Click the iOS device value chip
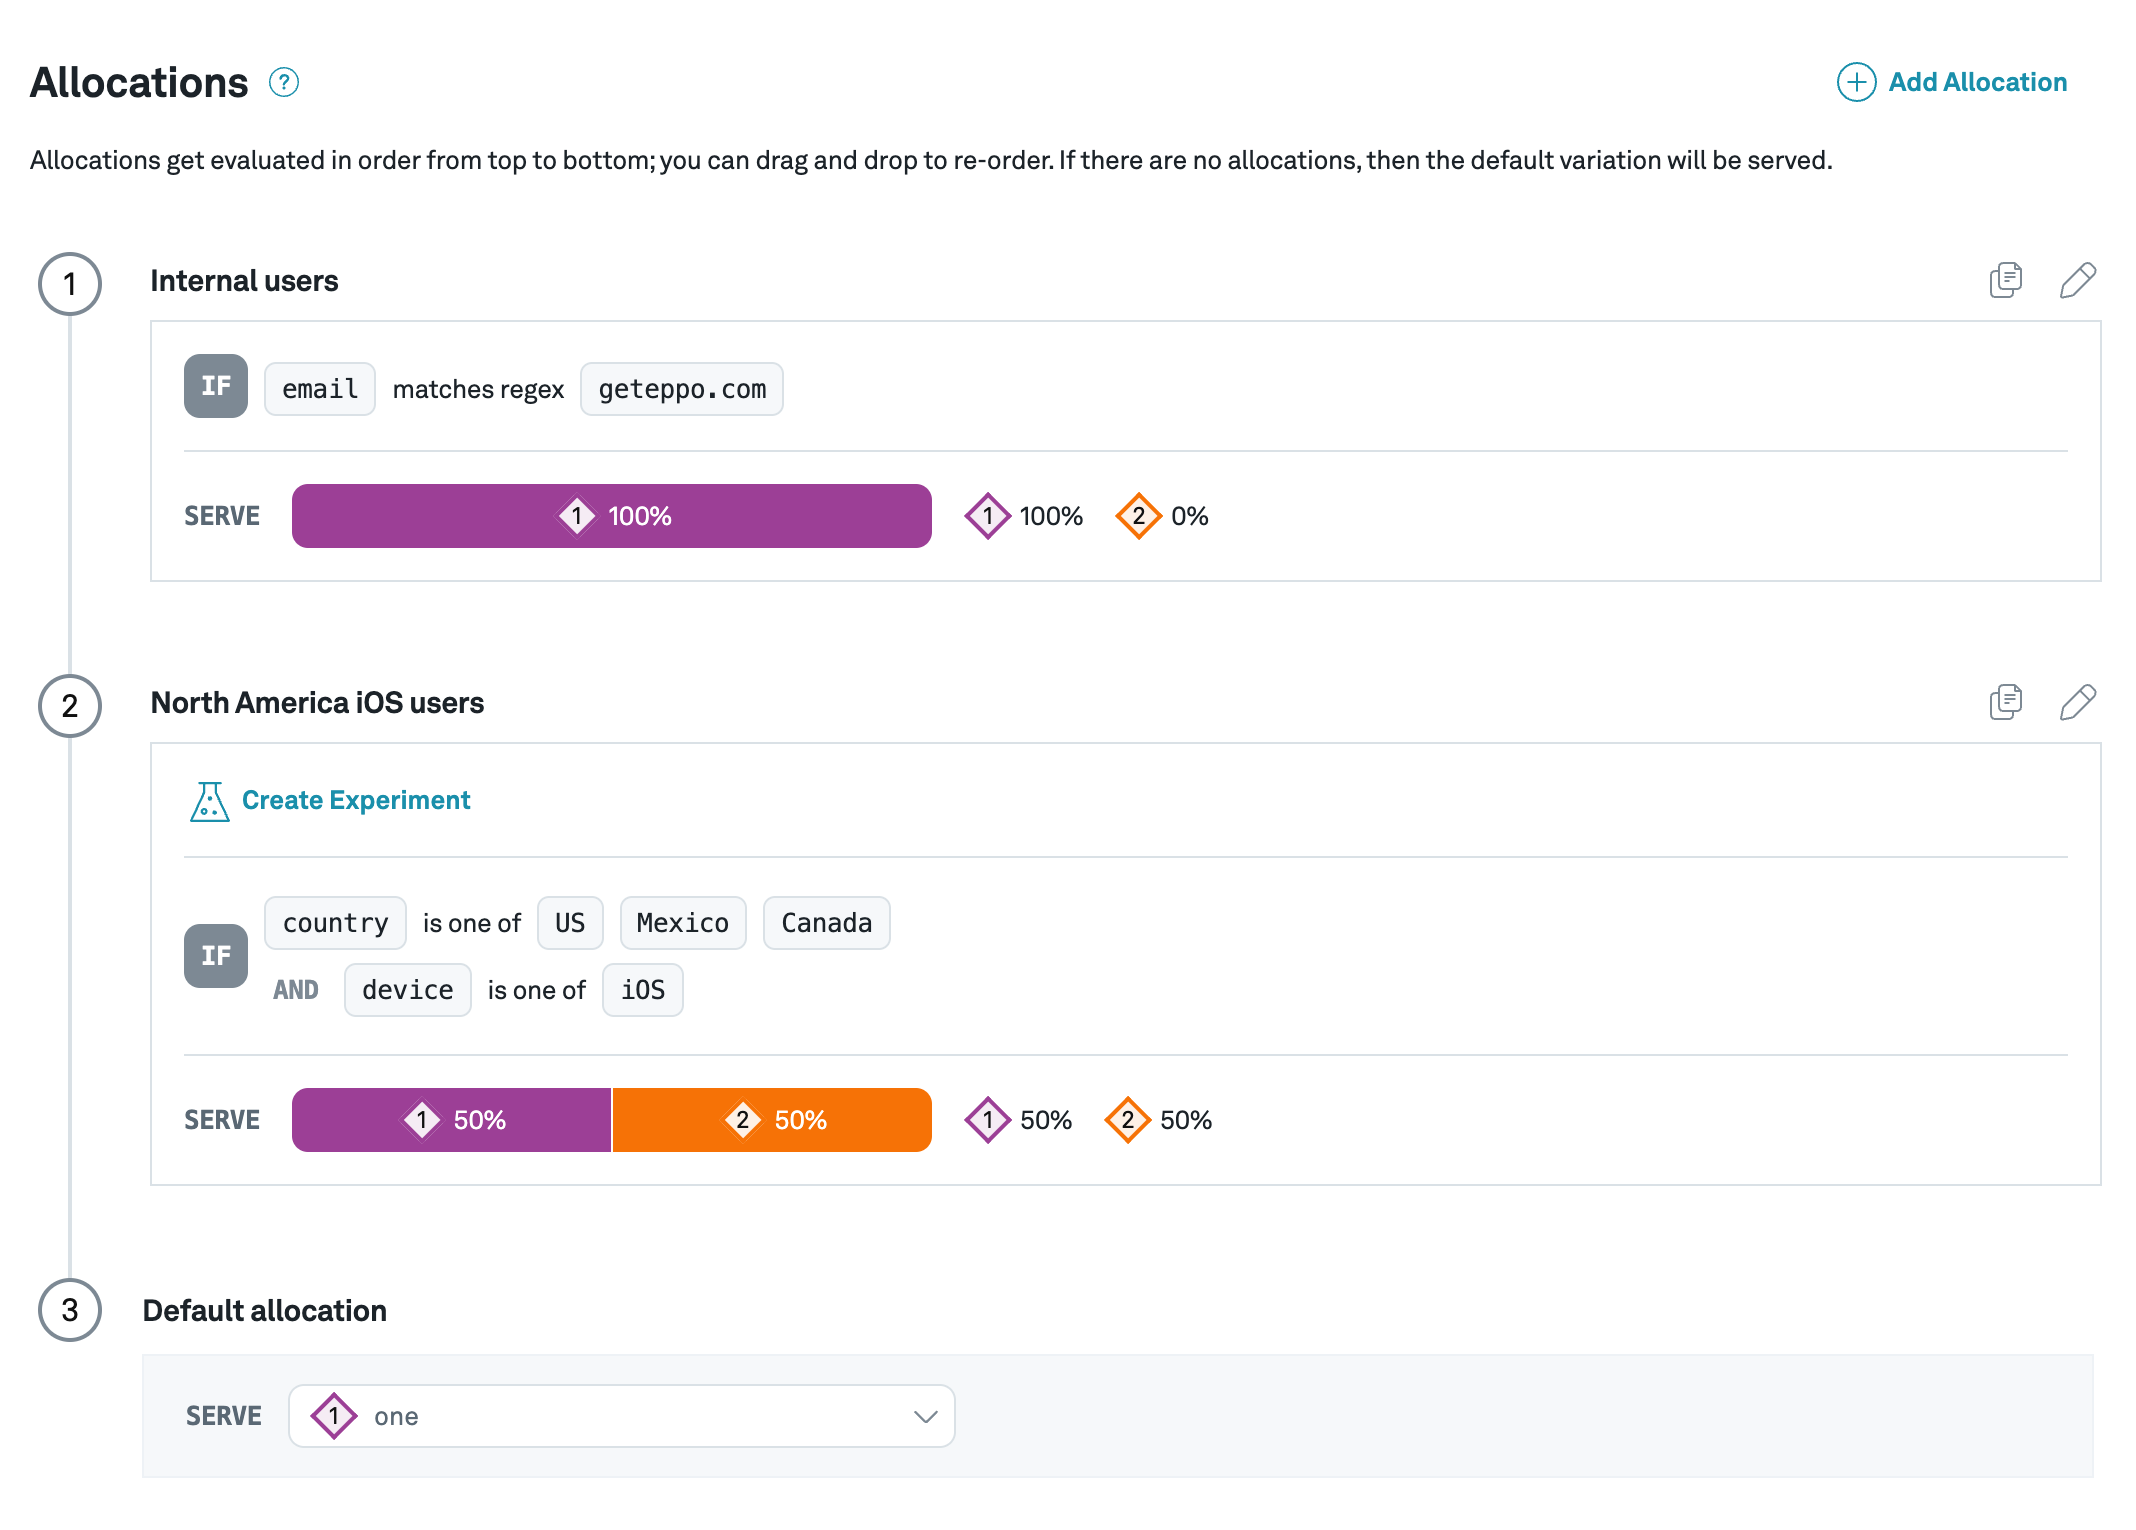 [x=642, y=990]
